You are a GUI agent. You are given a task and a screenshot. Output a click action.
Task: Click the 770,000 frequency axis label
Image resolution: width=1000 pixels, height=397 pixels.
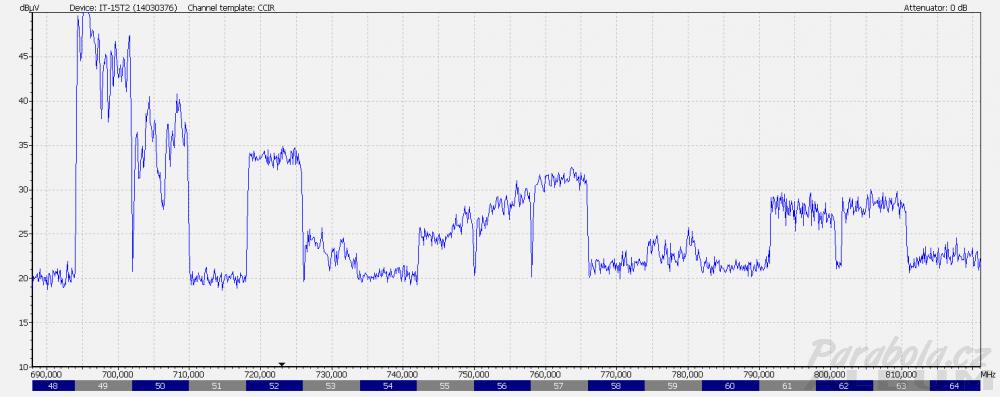(616, 374)
